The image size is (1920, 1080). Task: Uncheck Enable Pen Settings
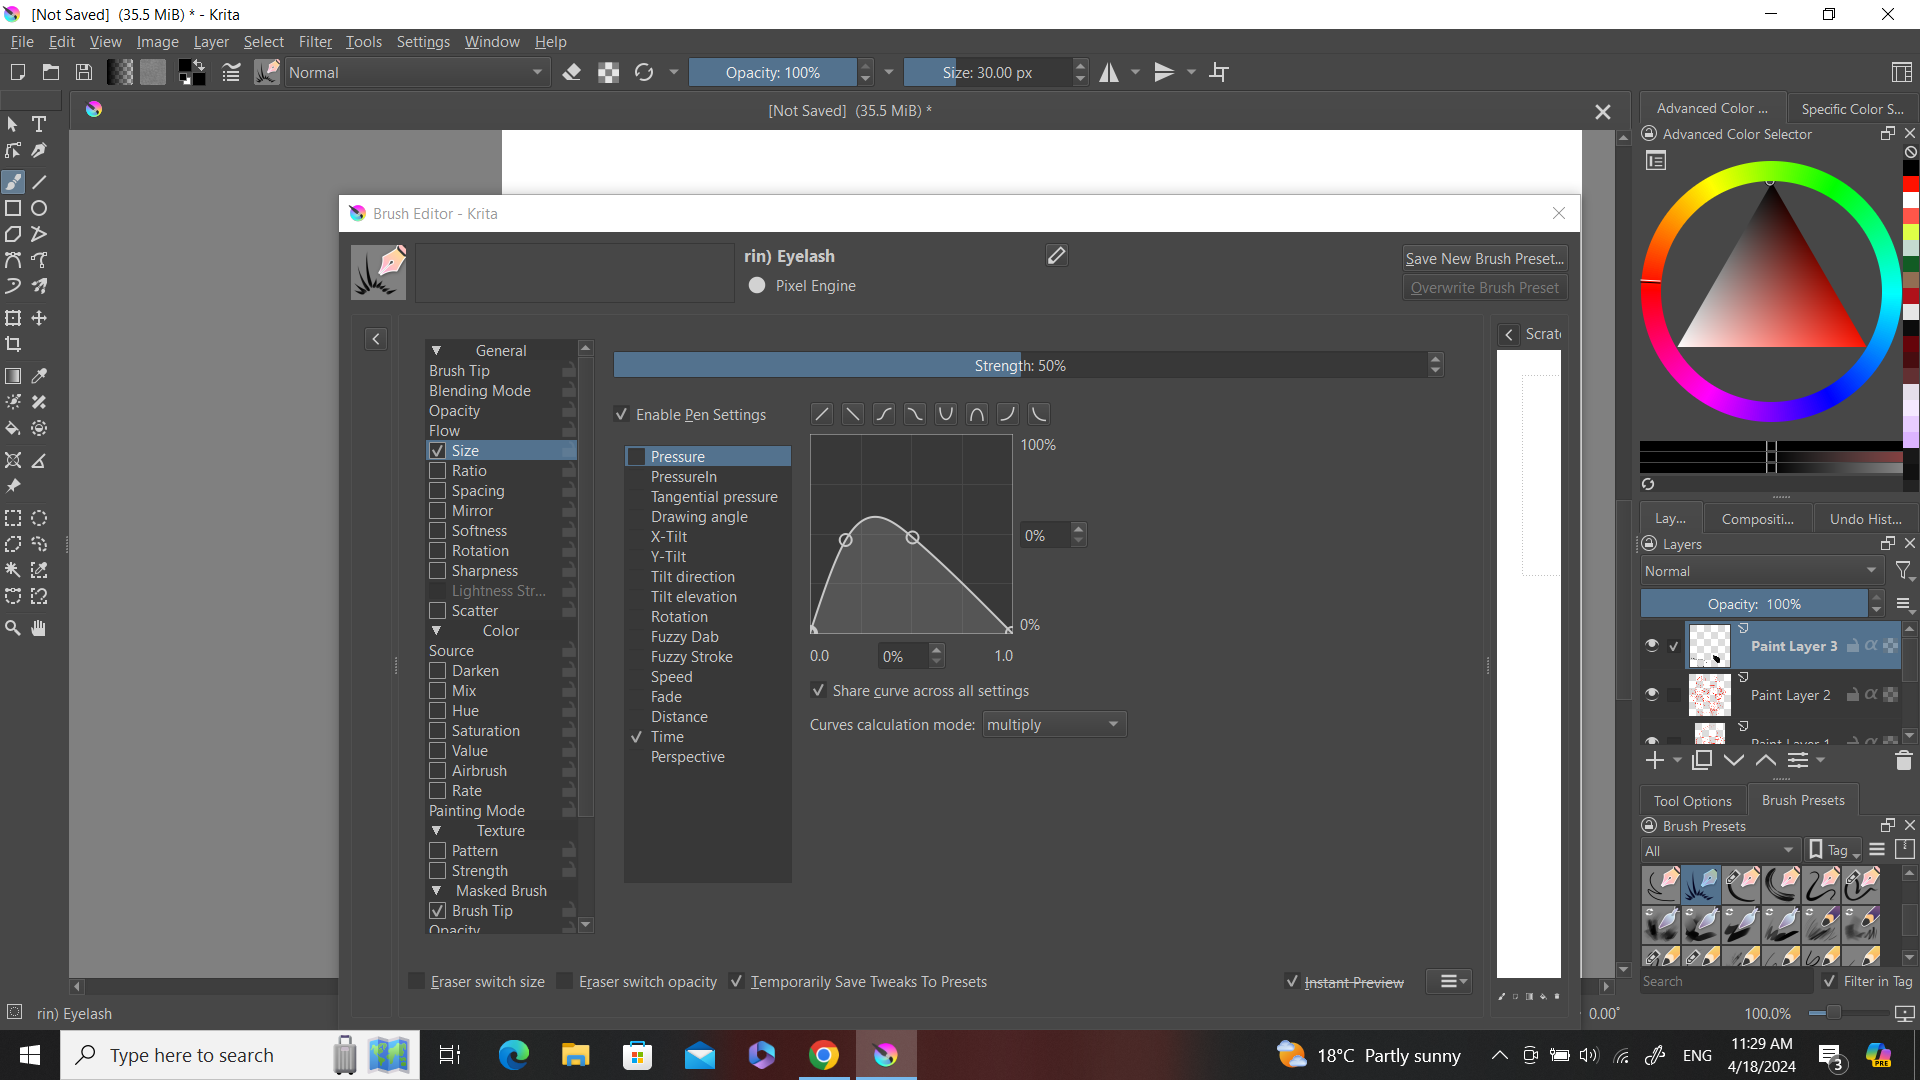pyautogui.click(x=622, y=415)
